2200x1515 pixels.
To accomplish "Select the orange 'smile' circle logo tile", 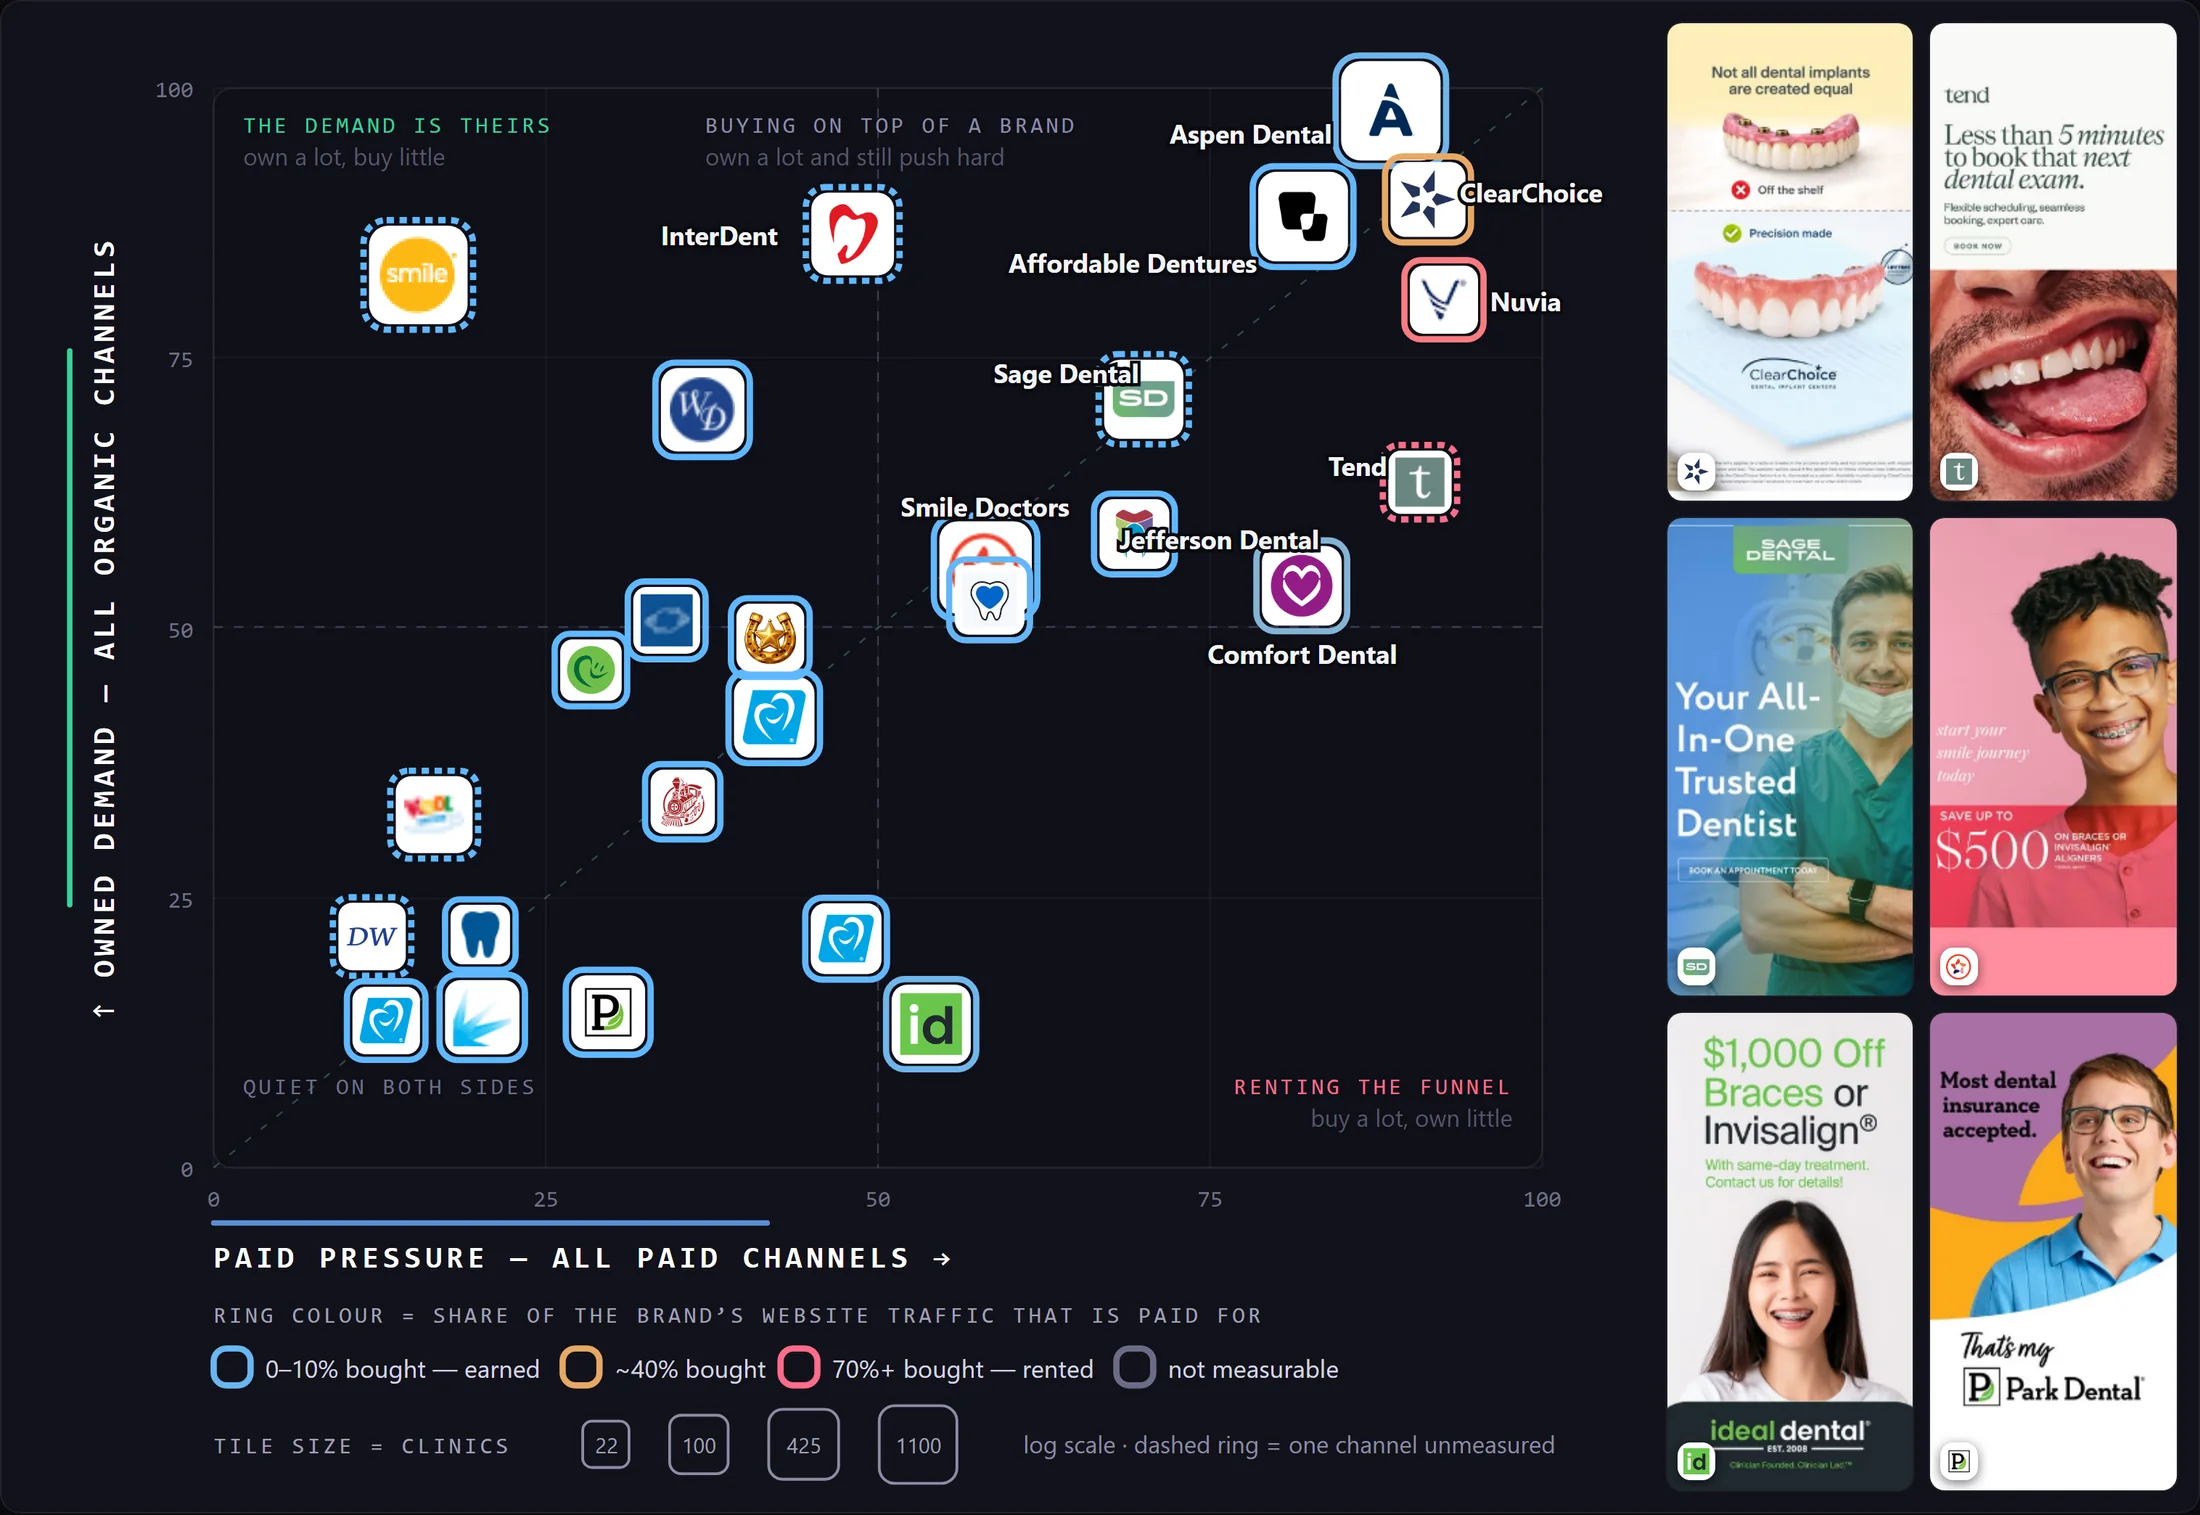I will pos(418,274).
